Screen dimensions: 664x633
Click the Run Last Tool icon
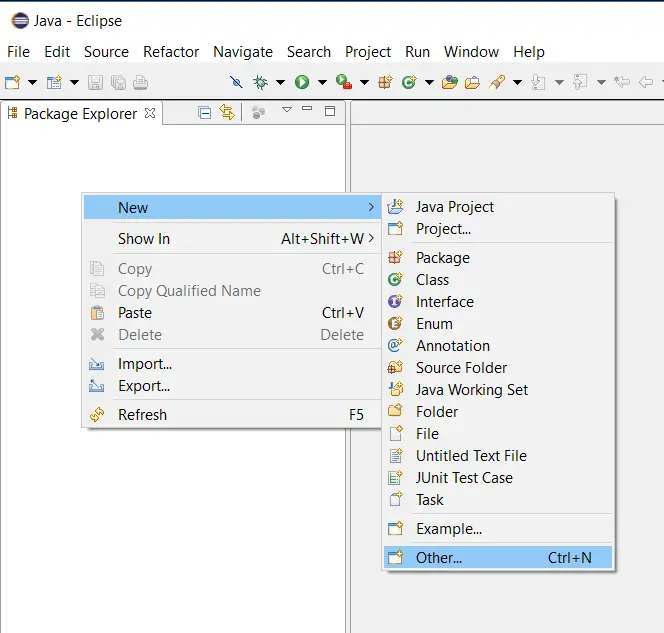click(344, 82)
